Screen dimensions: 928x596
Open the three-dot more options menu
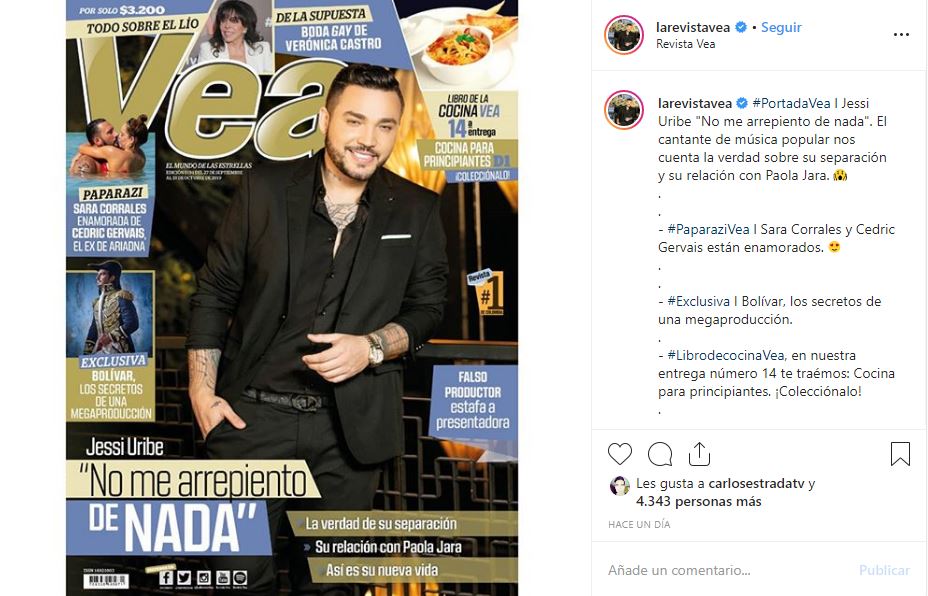pyautogui.click(x=901, y=35)
